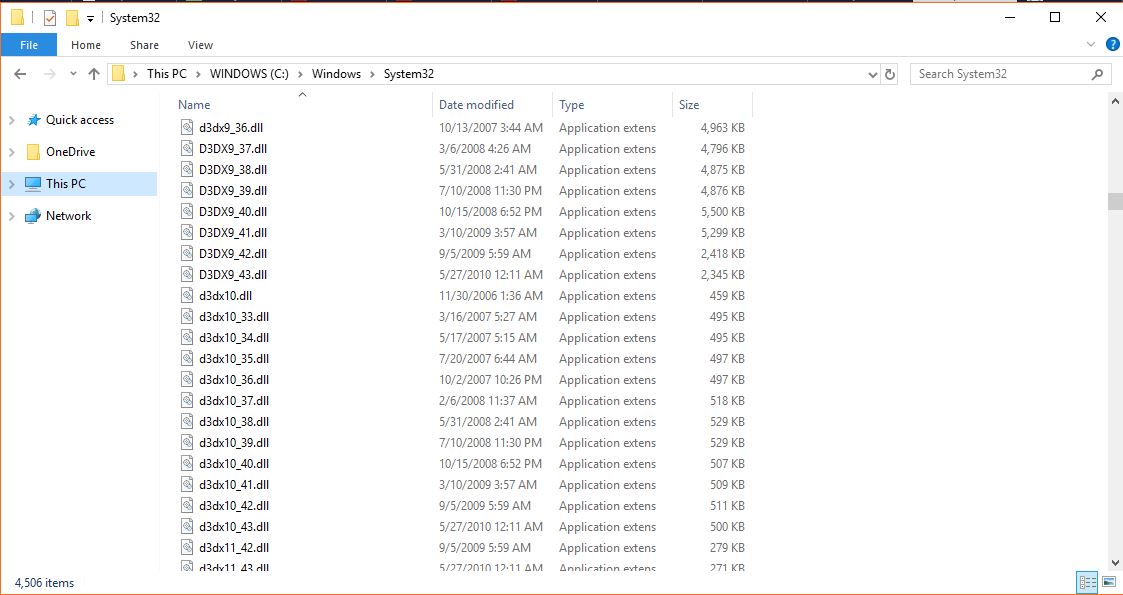Image resolution: width=1123 pixels, height=595 pixels.
Task: Click the New folder quick access icon
Action: [x=72, y=18]
